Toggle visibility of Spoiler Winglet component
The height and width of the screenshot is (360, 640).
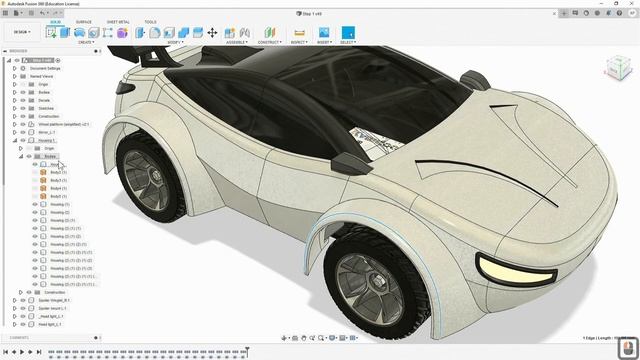click(x=23, y=300)
